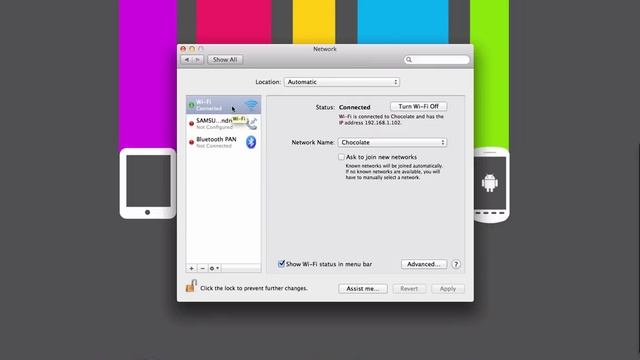Screen dimensions: 640x360
Task: Open the Location Automatic dropdown
Action: pyautogui.click(x=342, y=82)
